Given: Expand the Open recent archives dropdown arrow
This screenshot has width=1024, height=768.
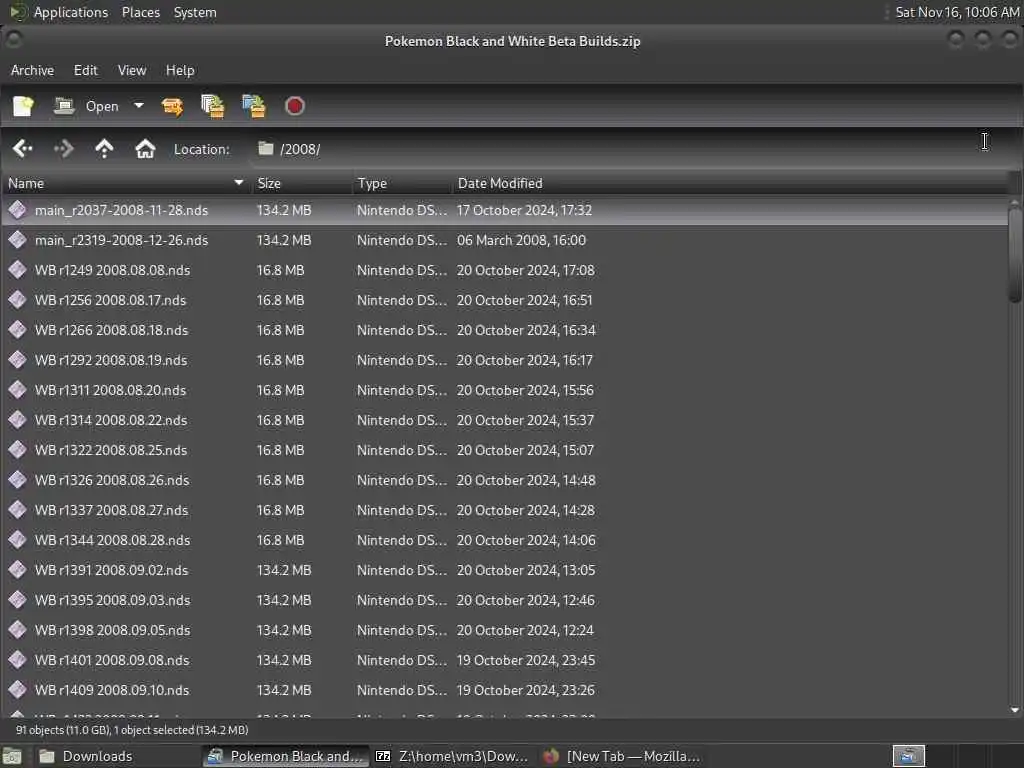Looking at the screenshot, I should tap(138, 106).
